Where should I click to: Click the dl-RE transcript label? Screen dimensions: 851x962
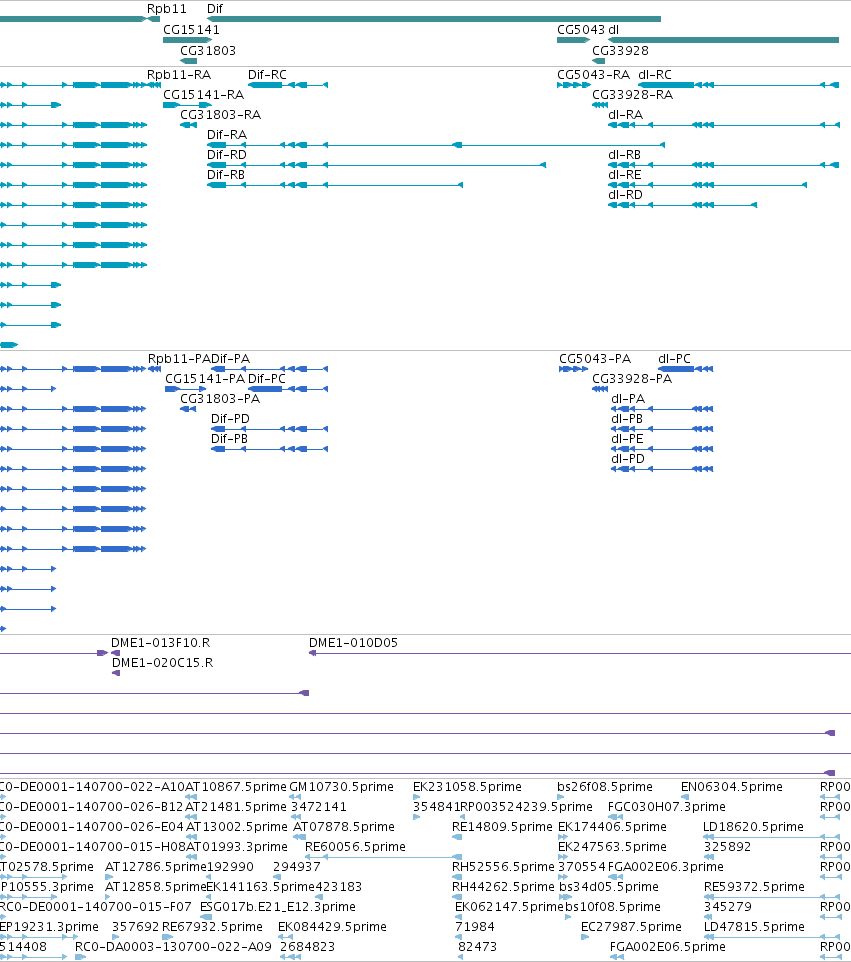(625, 175)
